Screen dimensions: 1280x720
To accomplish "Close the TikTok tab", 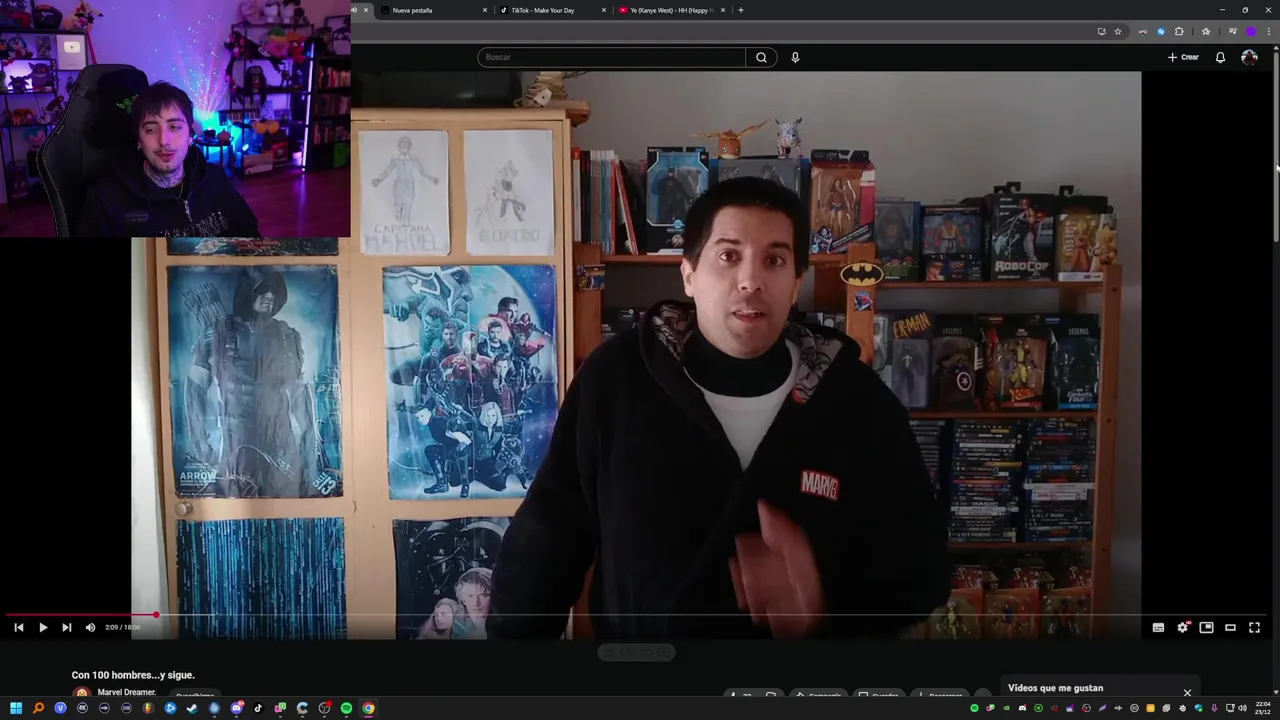I will [x=604, y=10].
